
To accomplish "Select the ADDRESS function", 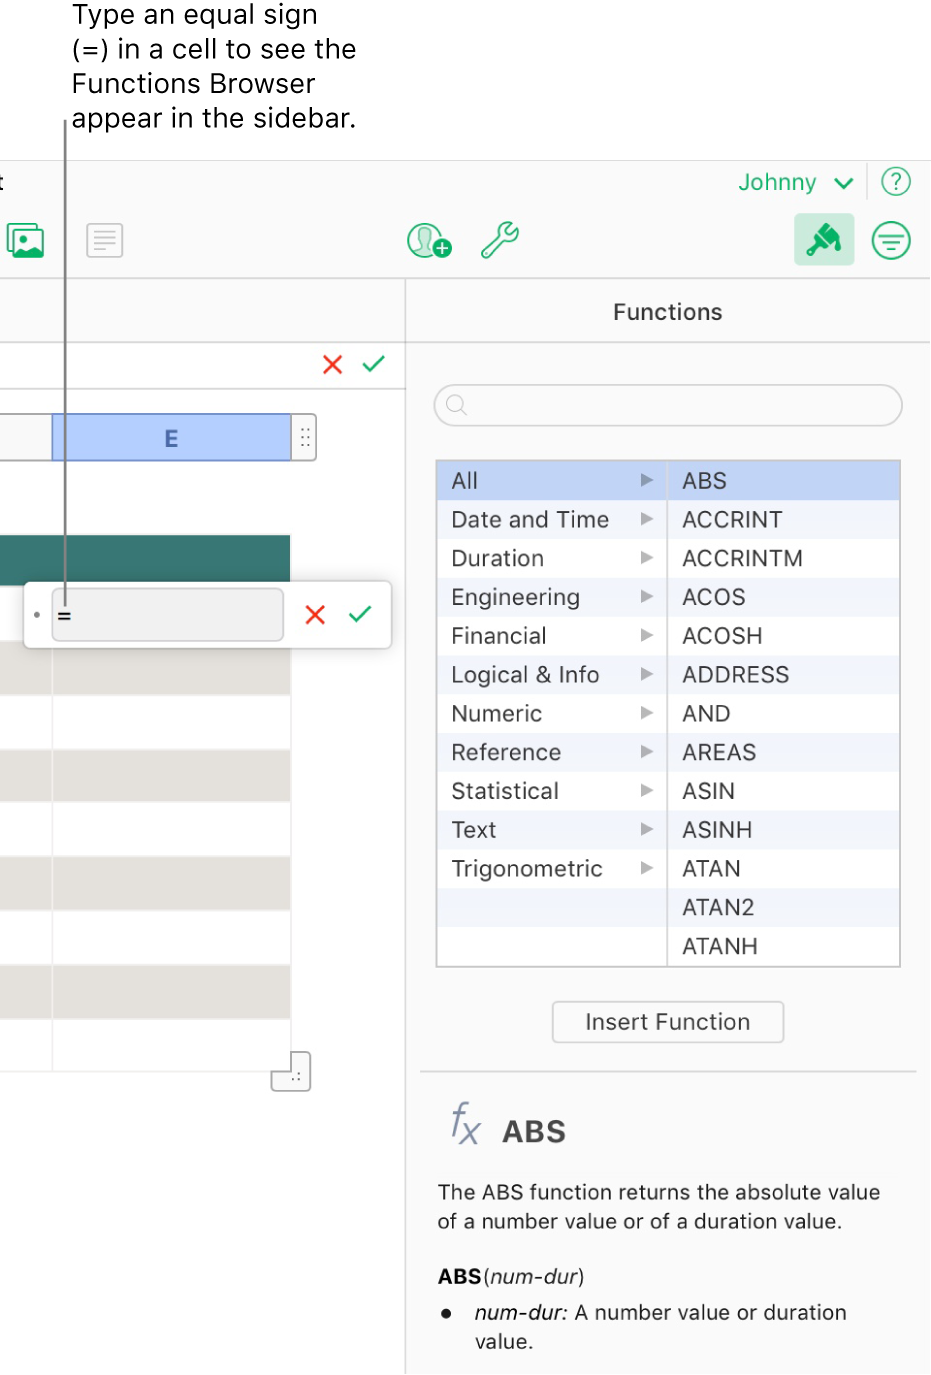I will point(735,675).
